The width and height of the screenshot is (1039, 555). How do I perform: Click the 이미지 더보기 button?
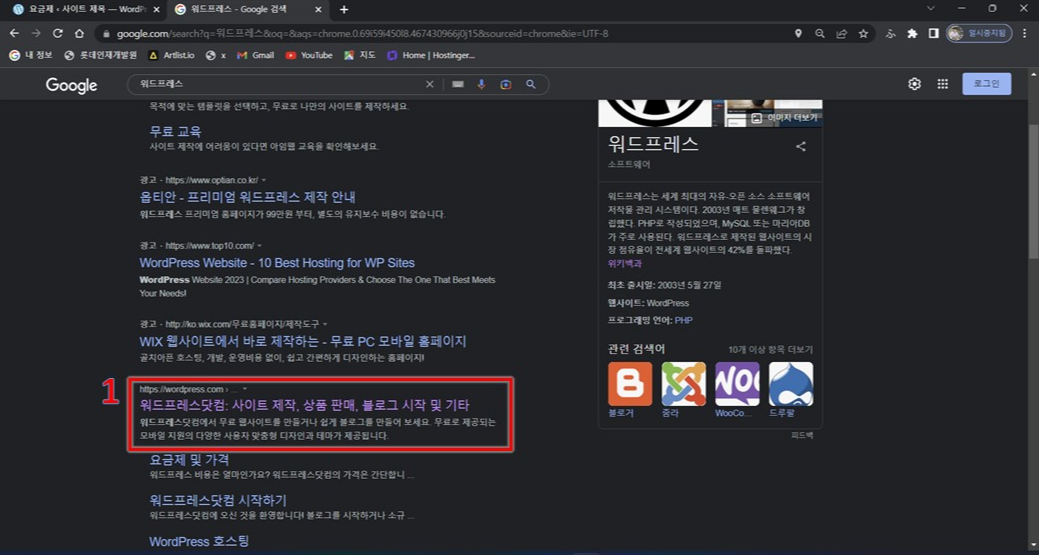[x=785, y=117]
